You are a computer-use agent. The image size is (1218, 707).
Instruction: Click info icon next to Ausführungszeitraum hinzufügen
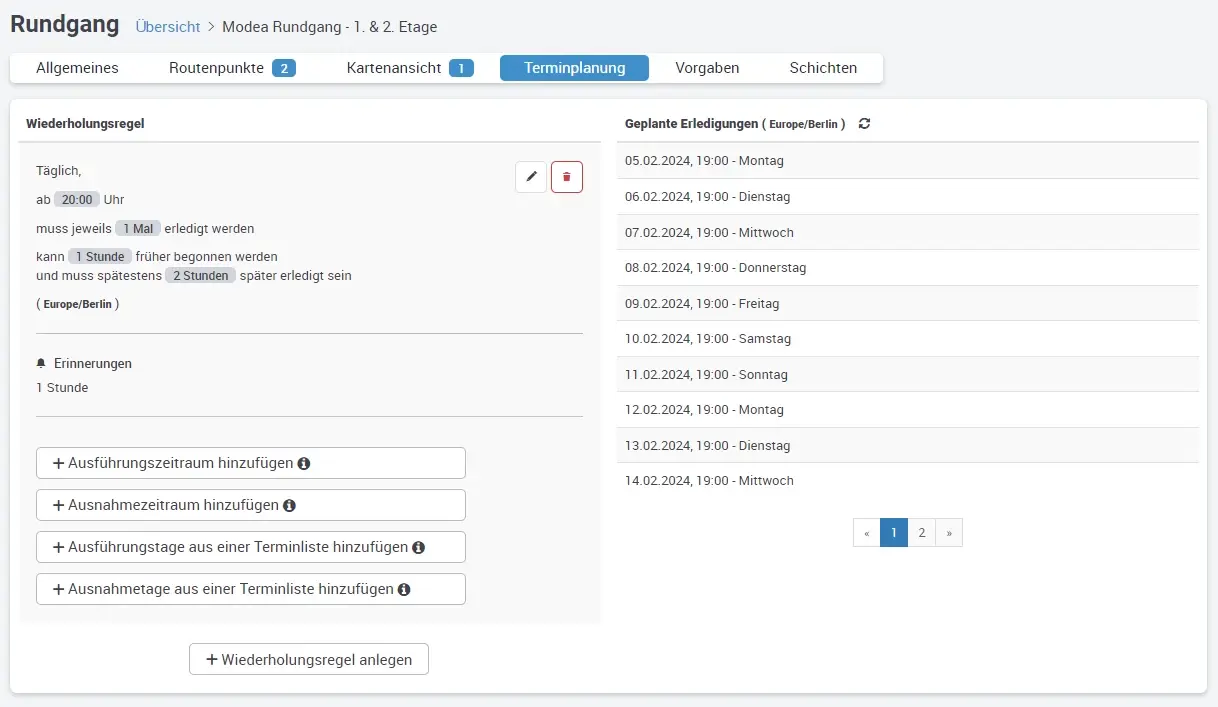pos(304,464)
